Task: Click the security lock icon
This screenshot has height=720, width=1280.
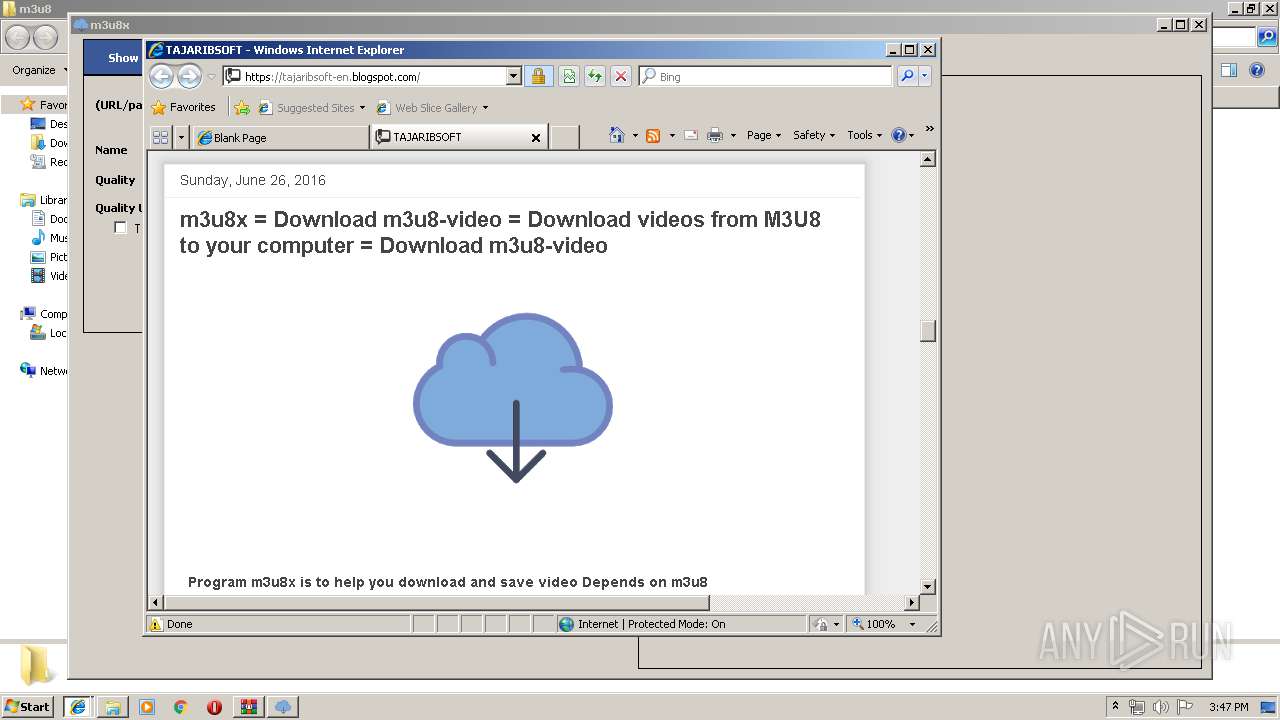Action: point(538,76)
